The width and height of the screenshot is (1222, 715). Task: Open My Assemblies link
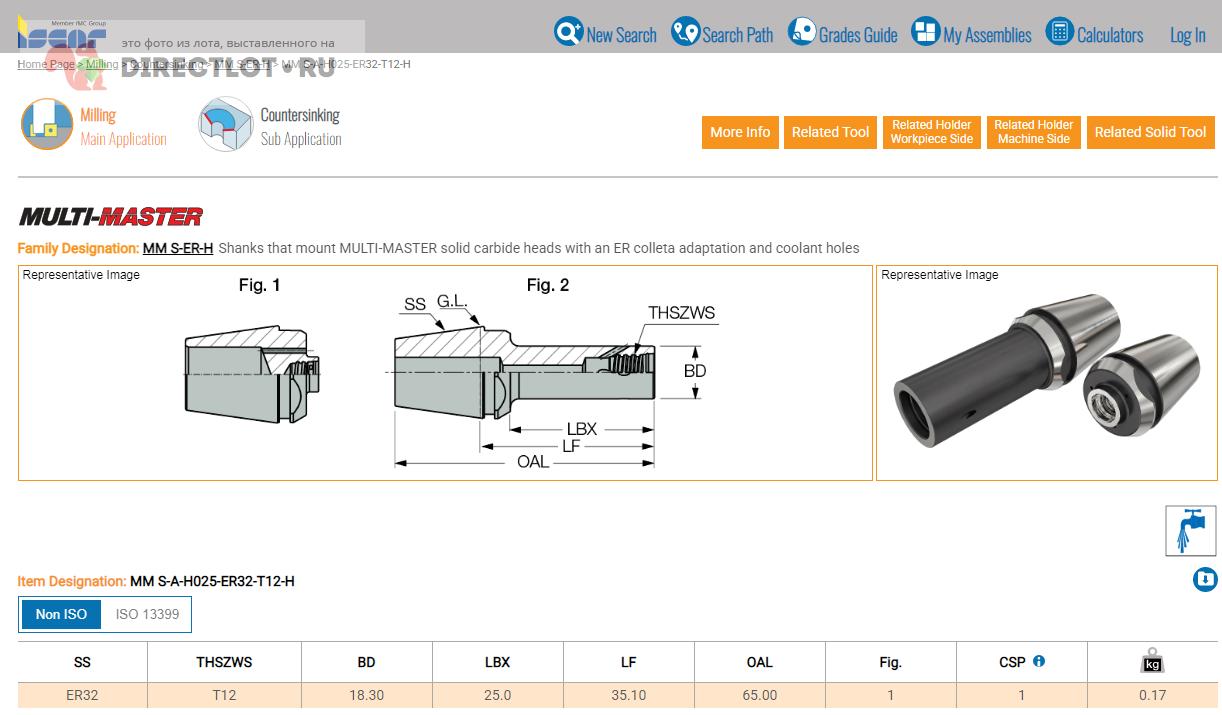coord(987,35)
